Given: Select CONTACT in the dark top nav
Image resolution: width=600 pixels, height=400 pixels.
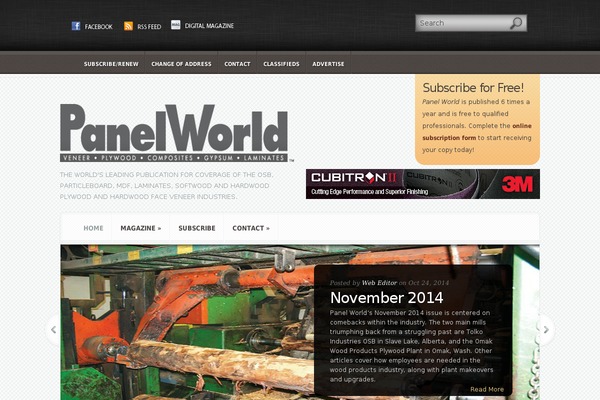Looking at the screenshot, I should [x=237, y=64].
